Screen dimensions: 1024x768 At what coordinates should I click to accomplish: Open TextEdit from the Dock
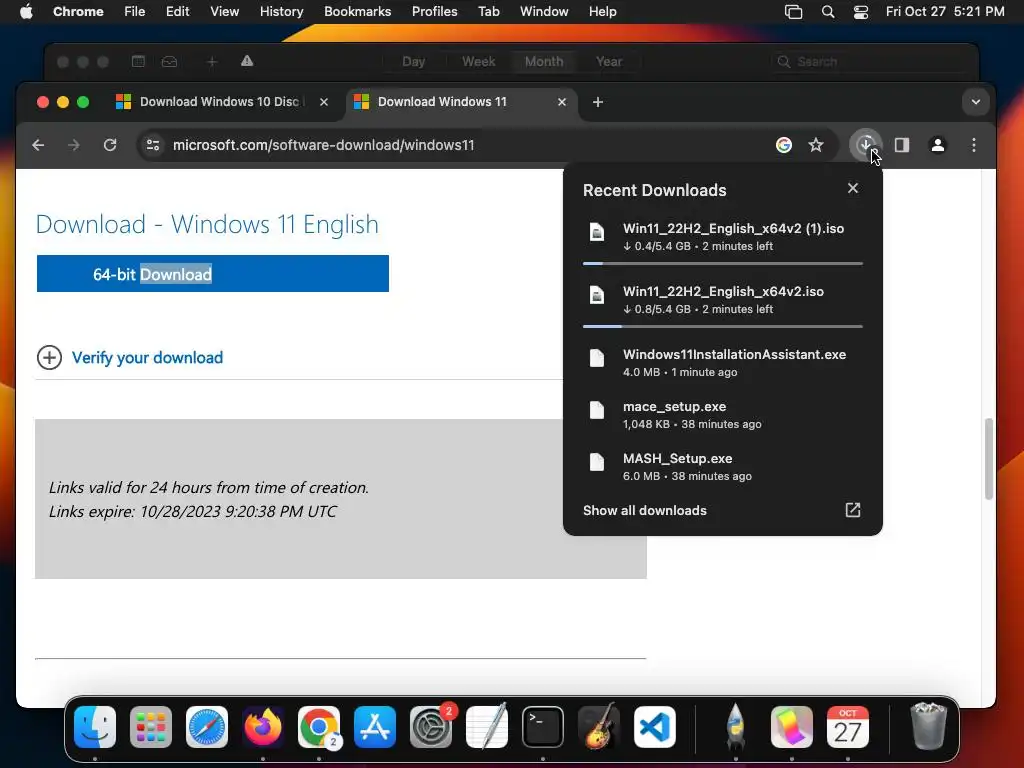coord(487,727)
